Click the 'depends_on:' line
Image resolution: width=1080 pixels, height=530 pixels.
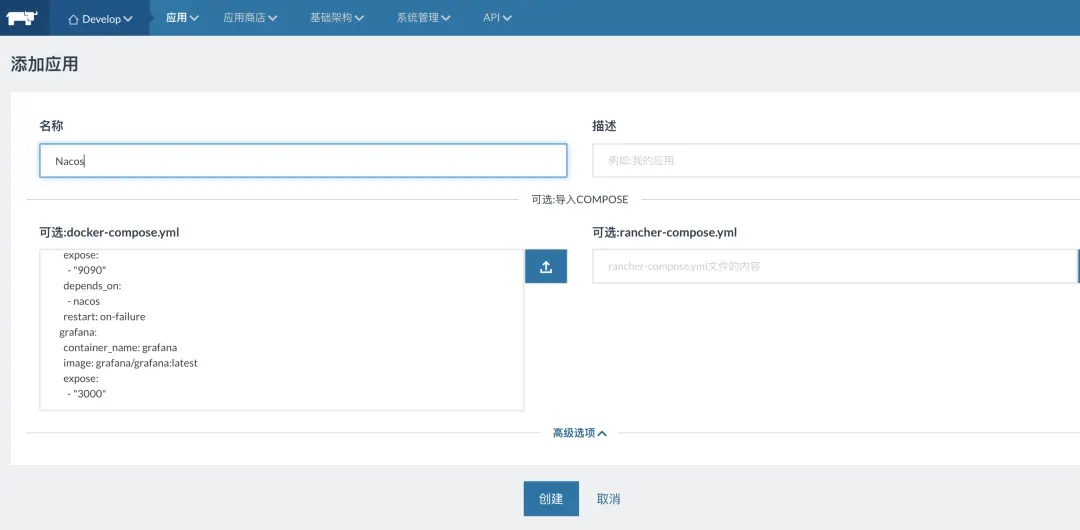92,286
